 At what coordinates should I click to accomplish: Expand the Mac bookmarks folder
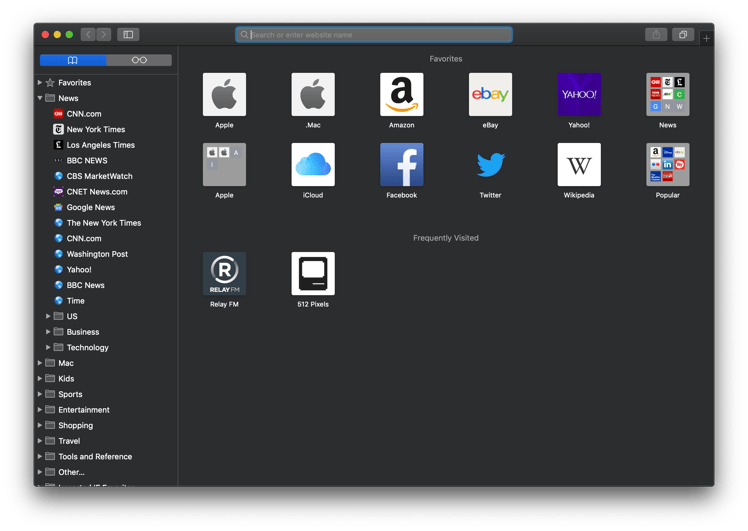pyautogui.click(x=40, y=363)
